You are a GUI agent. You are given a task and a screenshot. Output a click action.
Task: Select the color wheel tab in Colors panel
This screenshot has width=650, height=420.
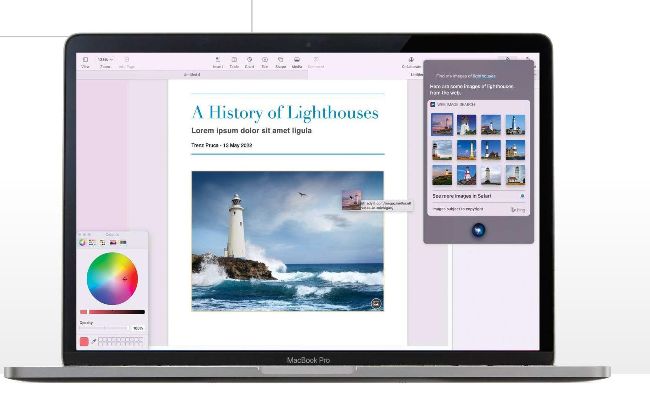(83, 242)
